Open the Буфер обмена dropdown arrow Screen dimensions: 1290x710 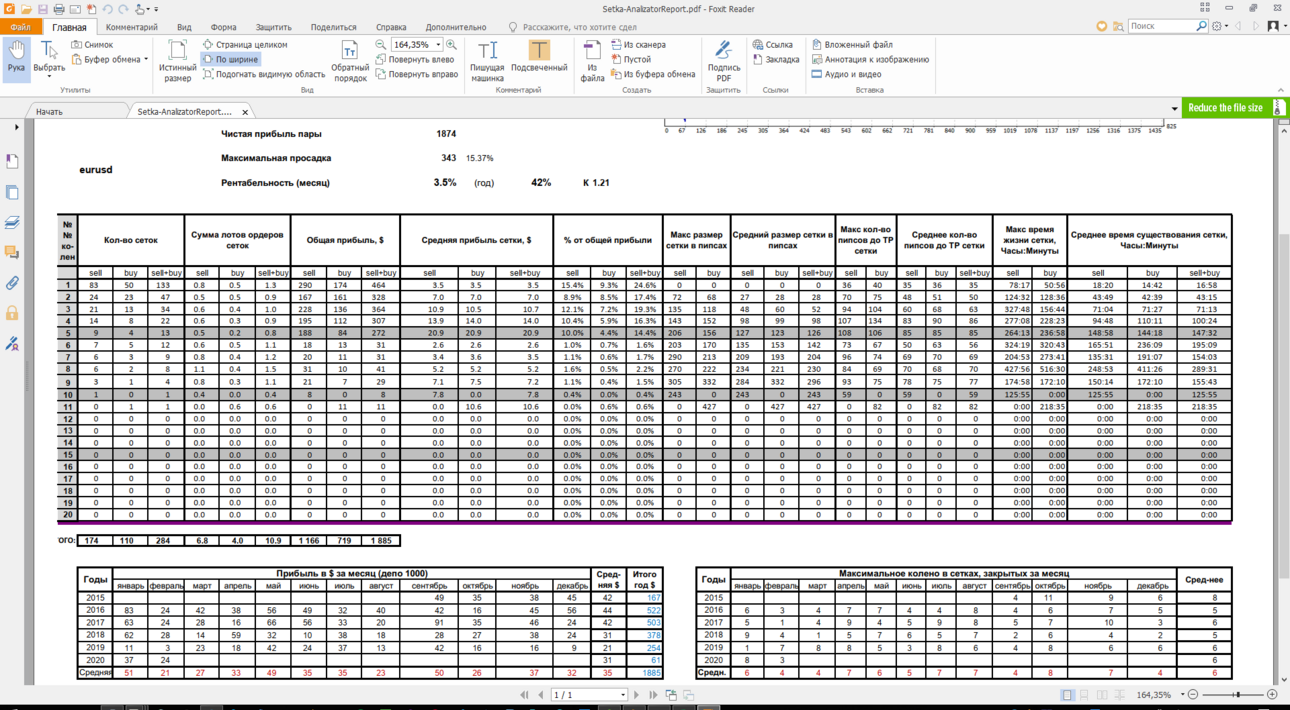146,60
